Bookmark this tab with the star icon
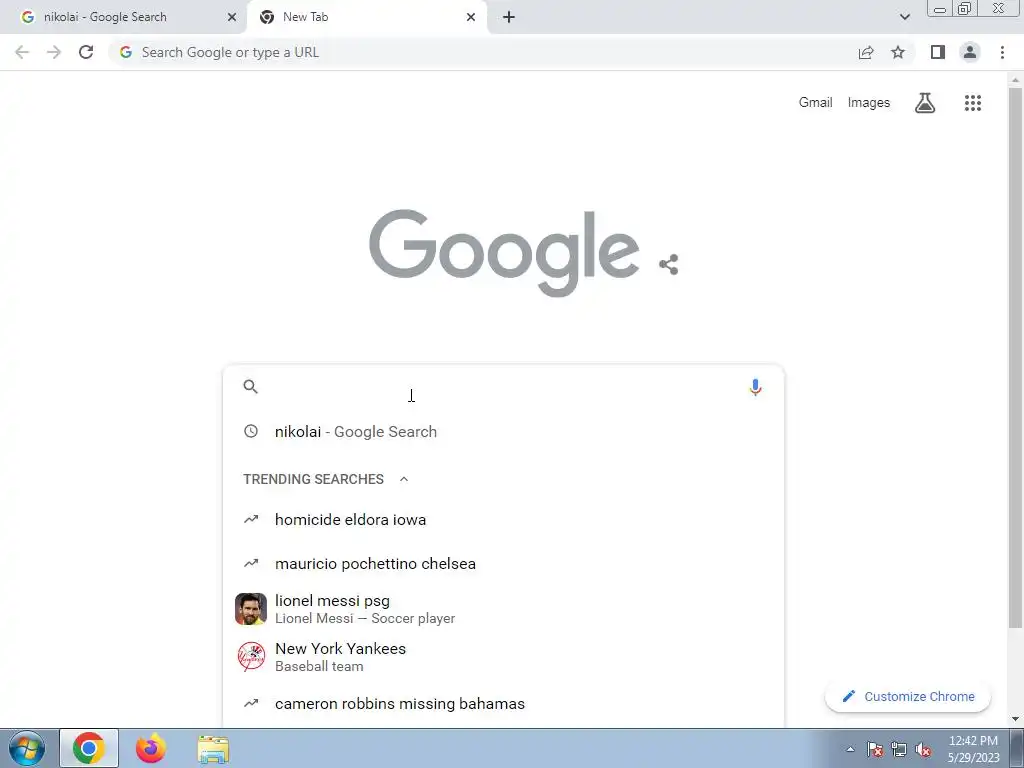 898,52
